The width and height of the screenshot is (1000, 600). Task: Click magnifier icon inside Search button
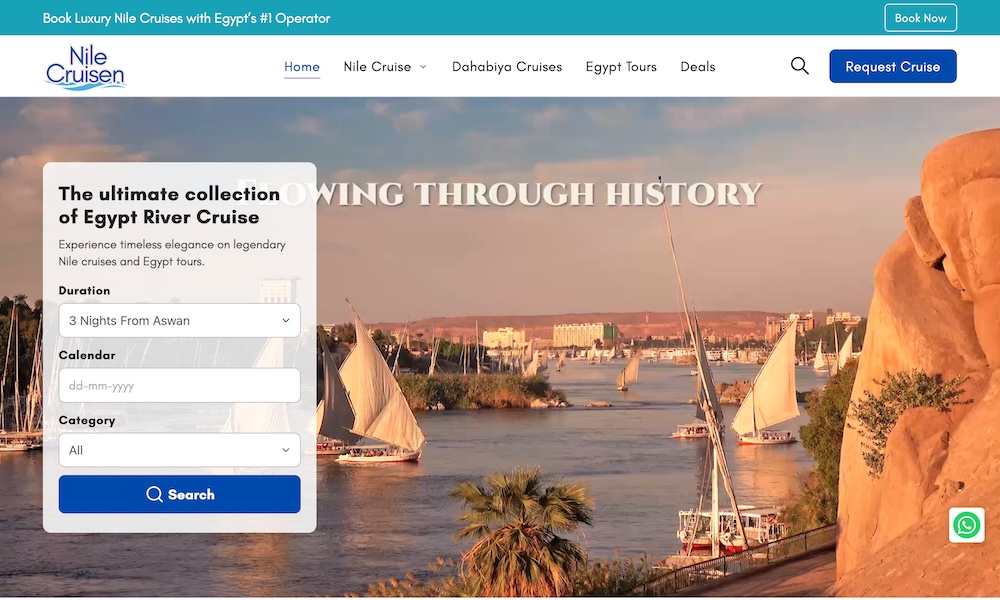(154, 494)
